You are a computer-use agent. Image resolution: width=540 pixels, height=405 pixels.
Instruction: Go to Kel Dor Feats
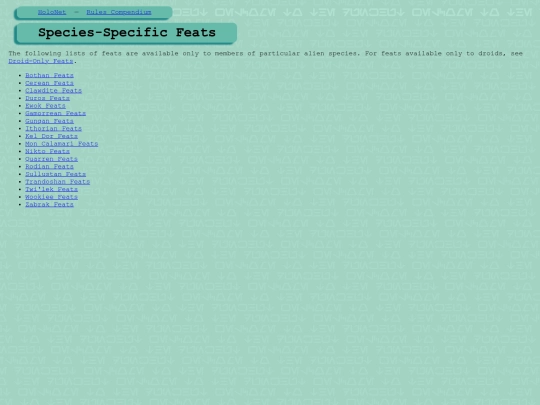point(51,136)
